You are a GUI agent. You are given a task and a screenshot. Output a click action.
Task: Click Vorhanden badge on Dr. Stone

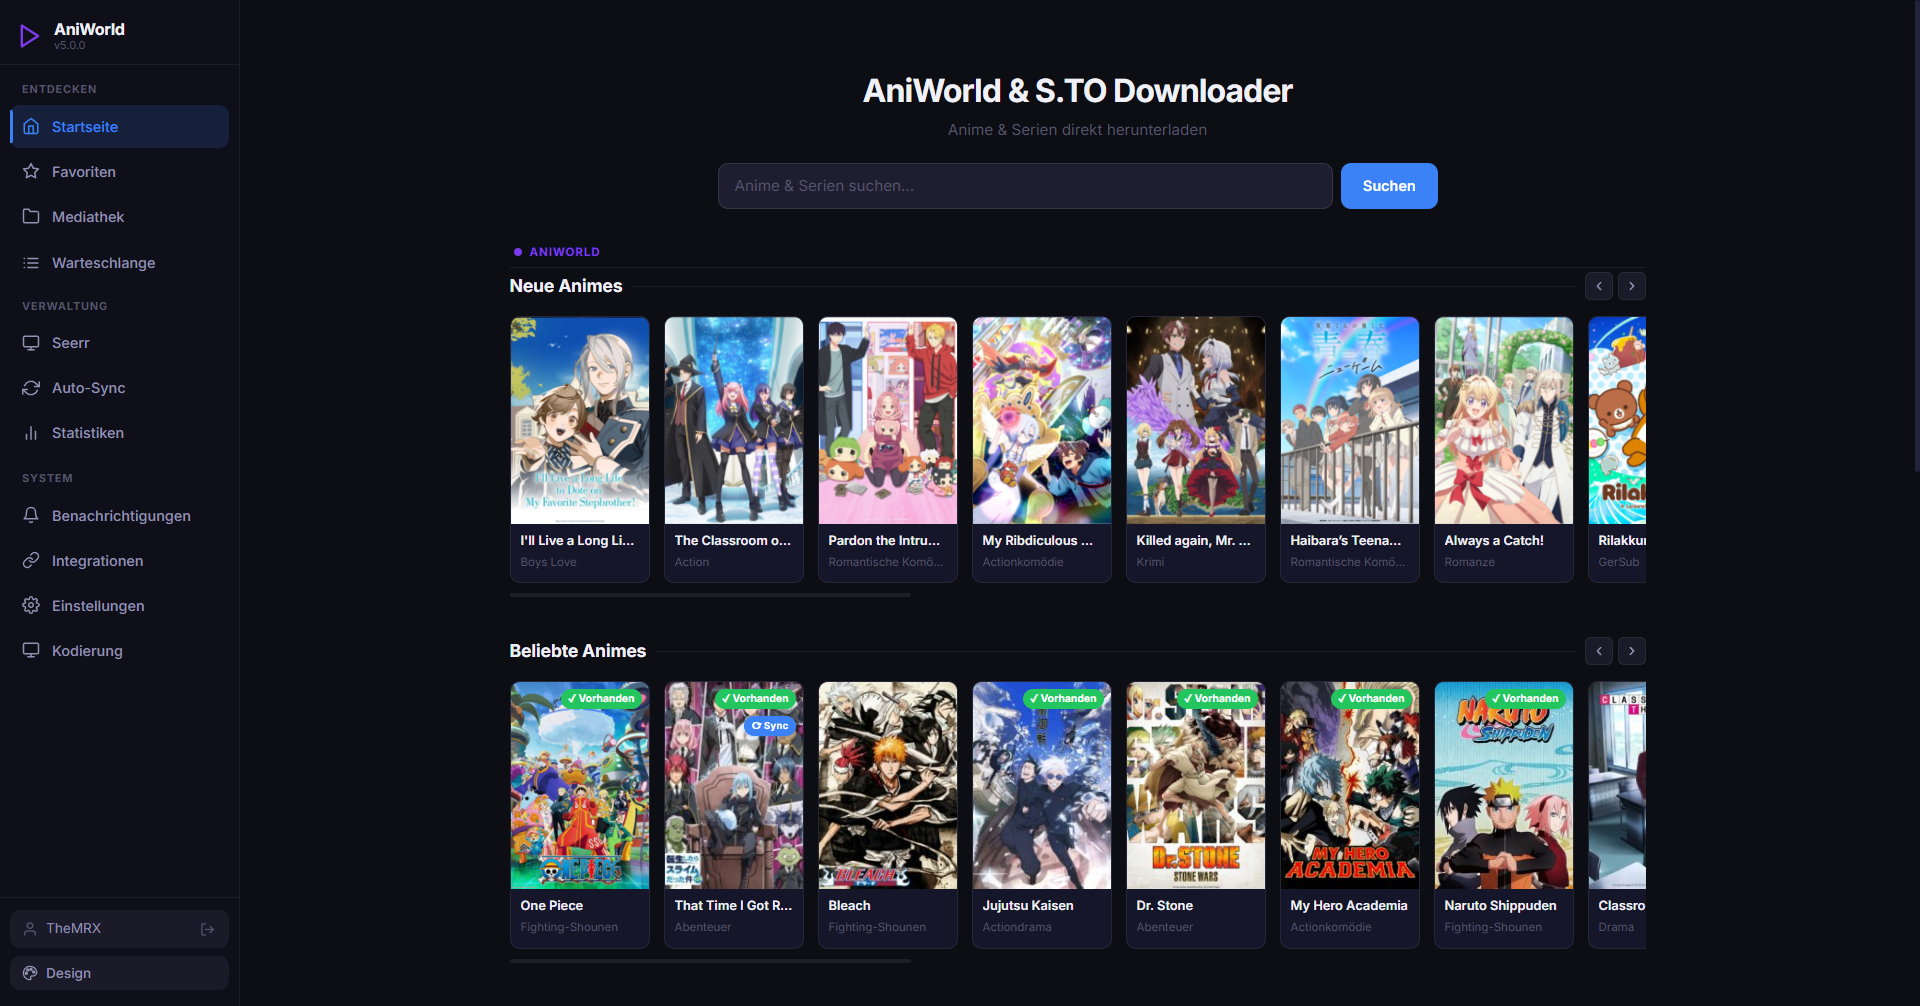point(1217,699)
